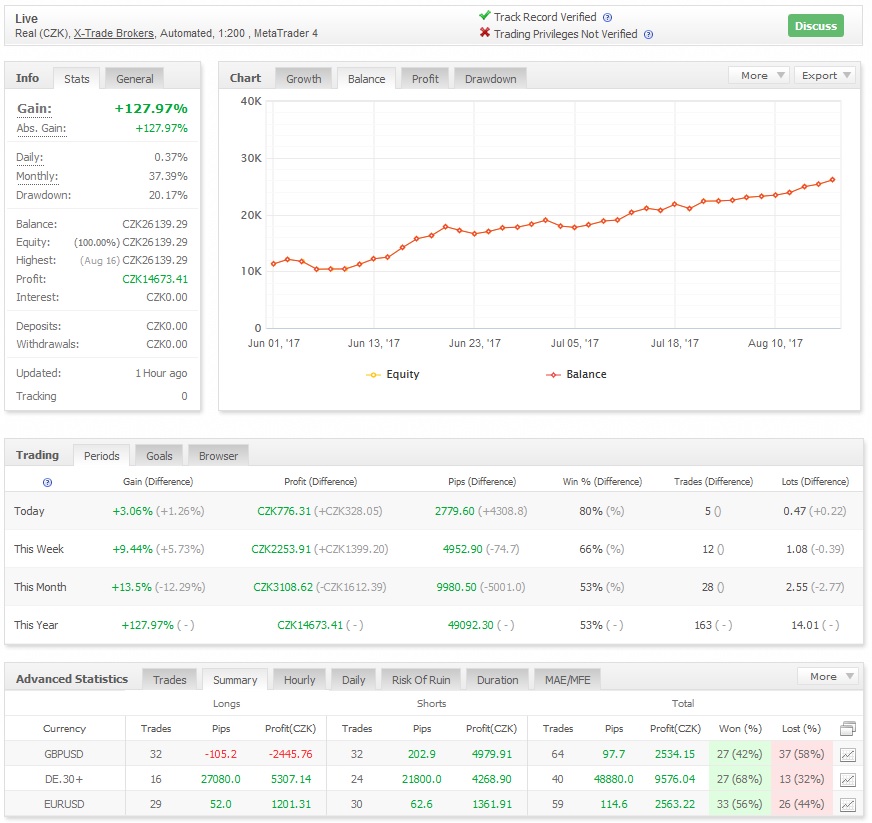Click the underlined Abs. Gain: label
Image resolution: width=872 pixels, height=823 pixels.
click(x=41, y=128)
